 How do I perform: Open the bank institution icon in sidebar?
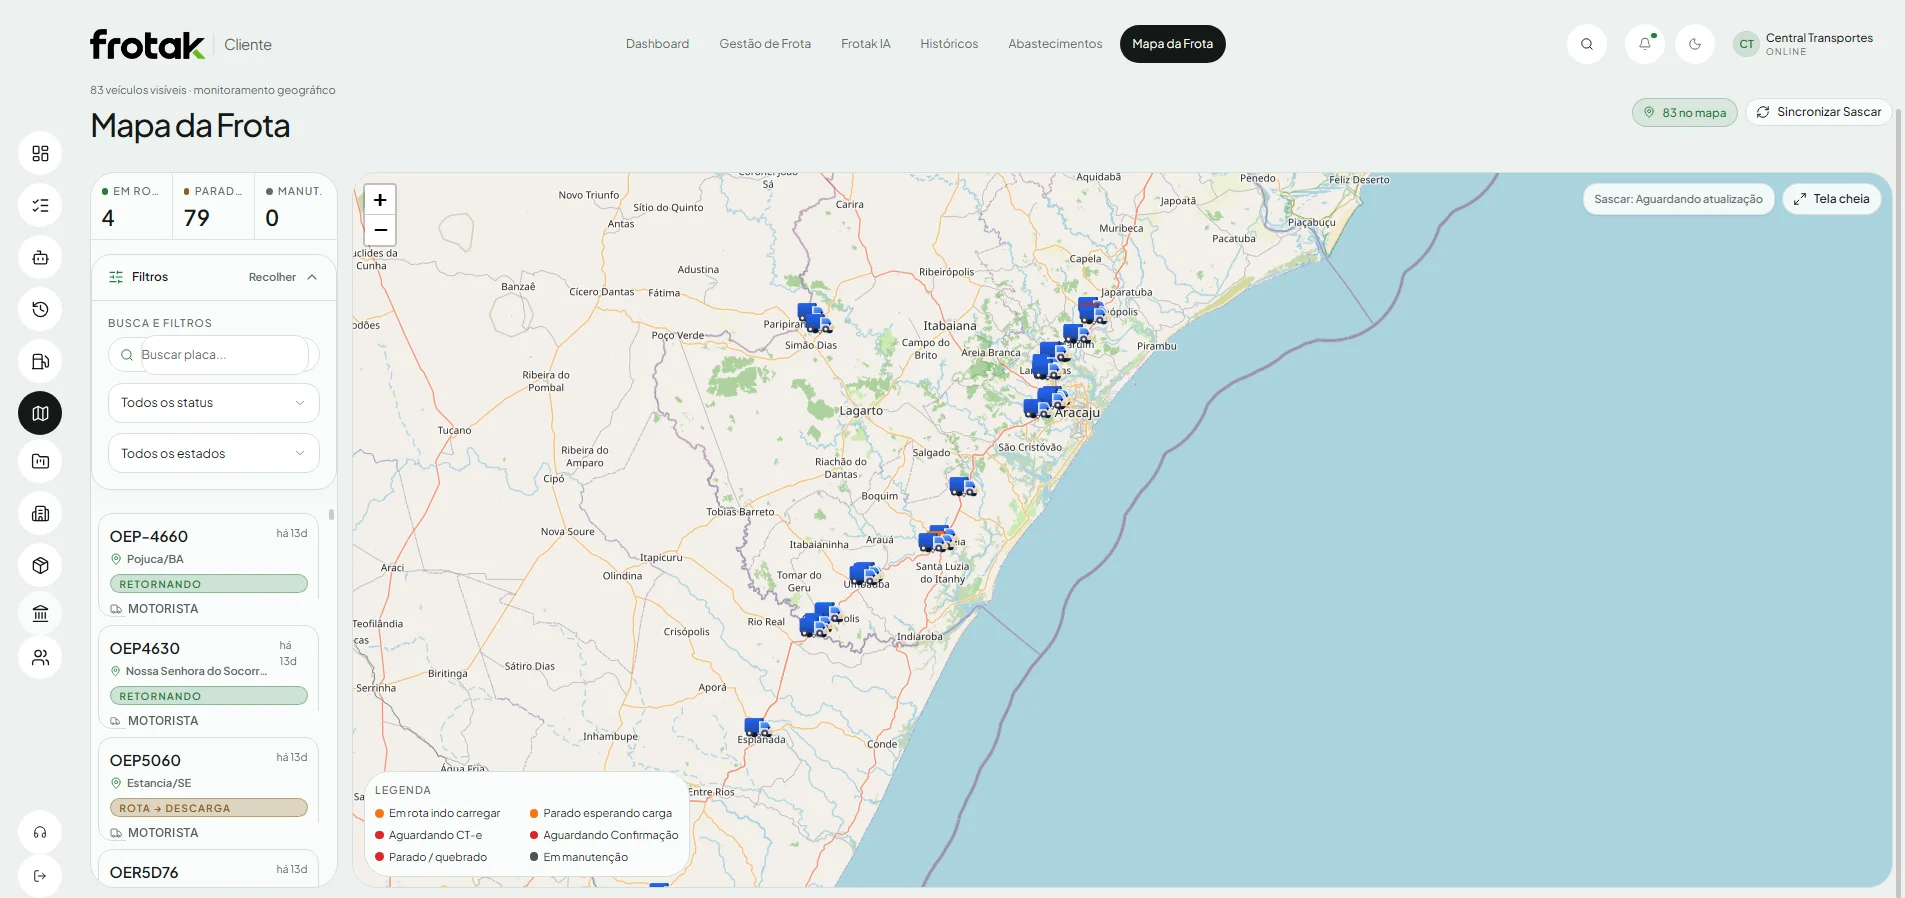(40, 614)
